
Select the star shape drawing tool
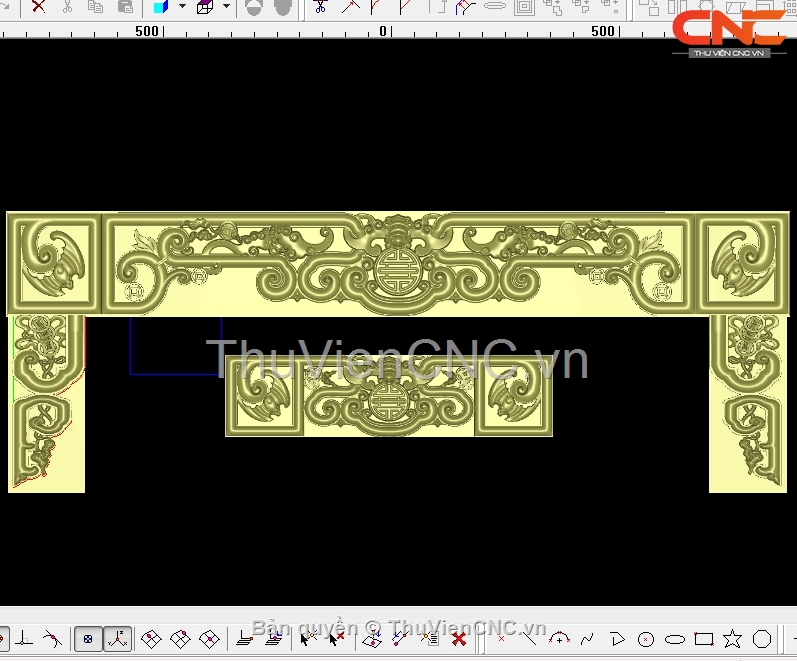(x=733, y=638)
